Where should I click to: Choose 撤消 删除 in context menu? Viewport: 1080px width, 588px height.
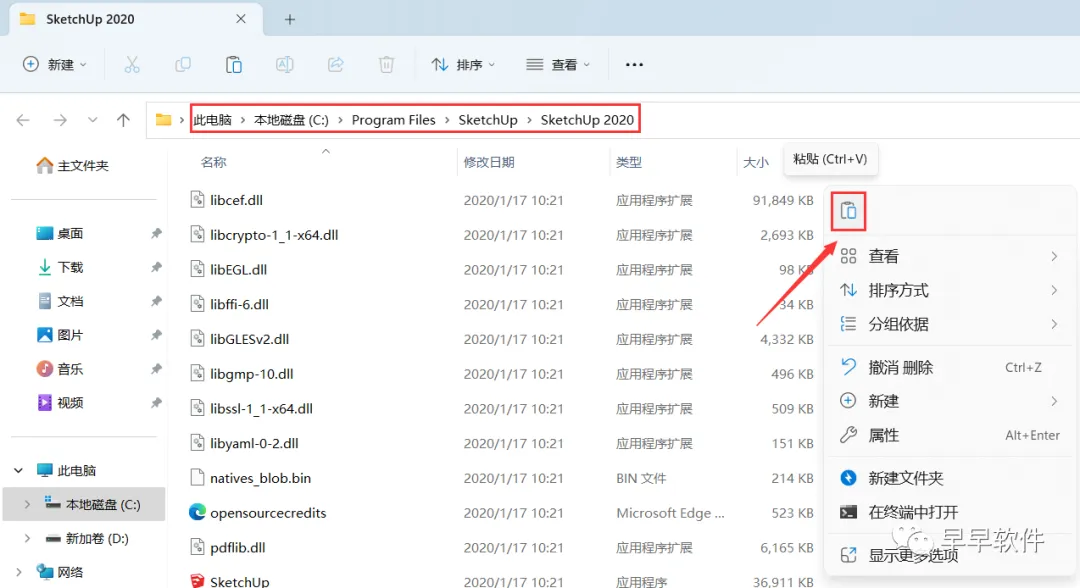(949, 368)
